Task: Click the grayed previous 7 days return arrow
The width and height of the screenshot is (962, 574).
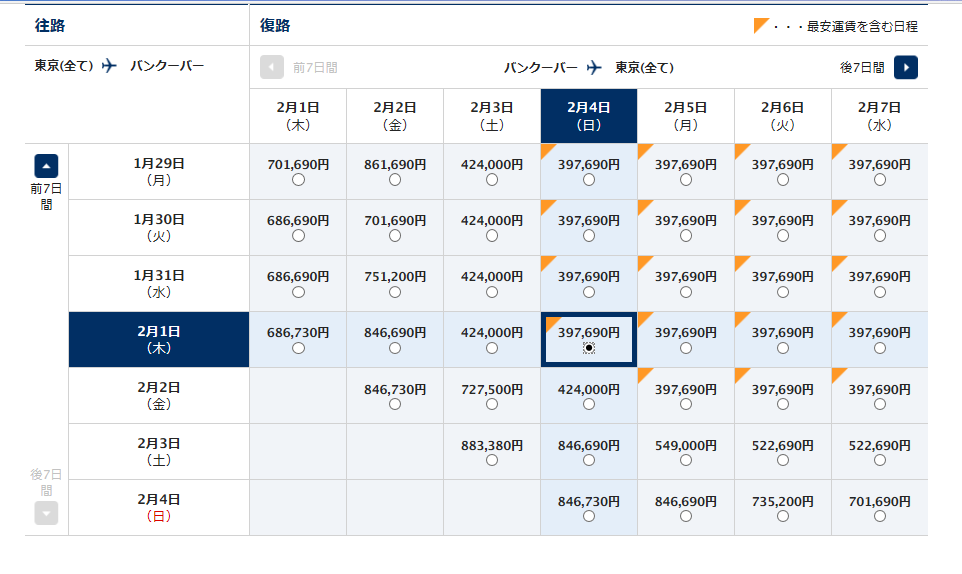Action: tap(272, 67)
